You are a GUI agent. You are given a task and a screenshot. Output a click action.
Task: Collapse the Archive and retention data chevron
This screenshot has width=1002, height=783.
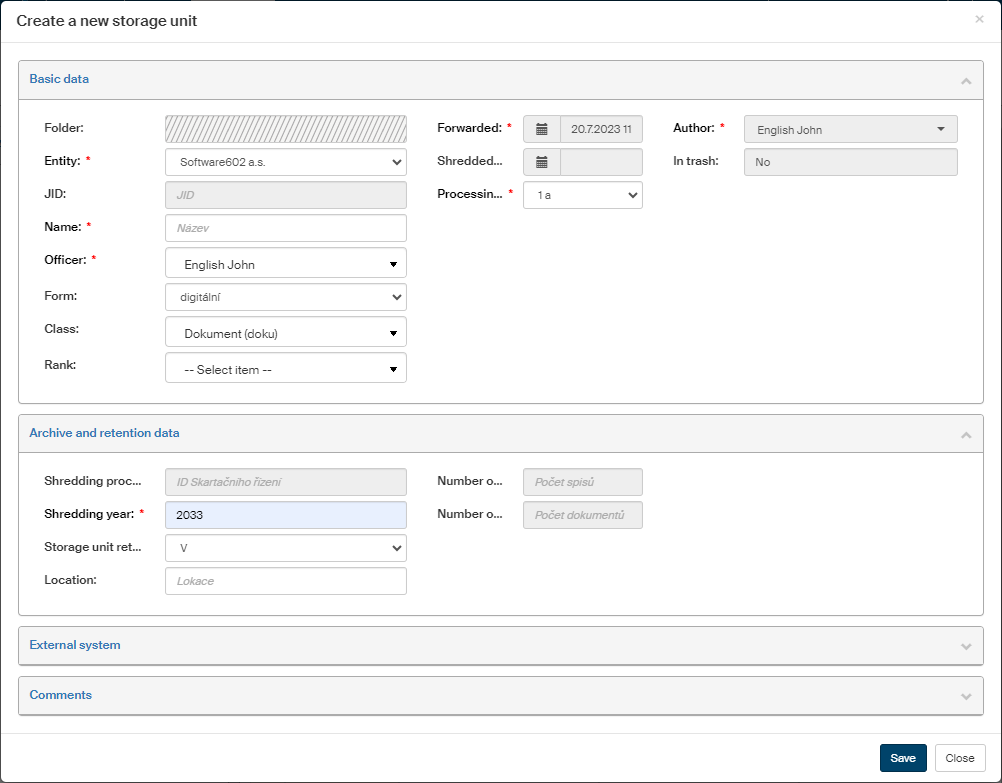965,434
